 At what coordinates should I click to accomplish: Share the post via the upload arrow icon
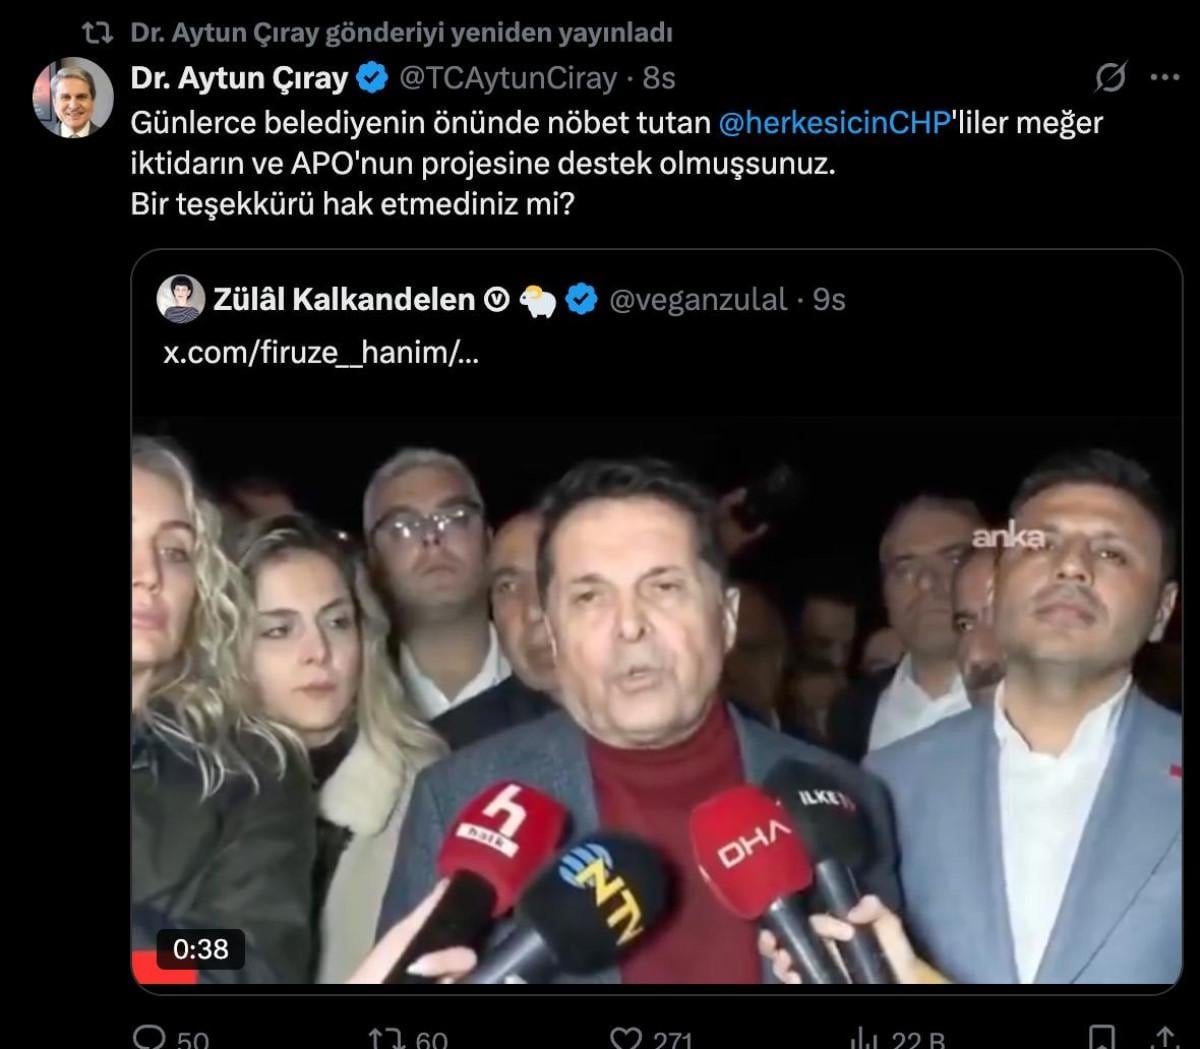click(1164, 1037)
